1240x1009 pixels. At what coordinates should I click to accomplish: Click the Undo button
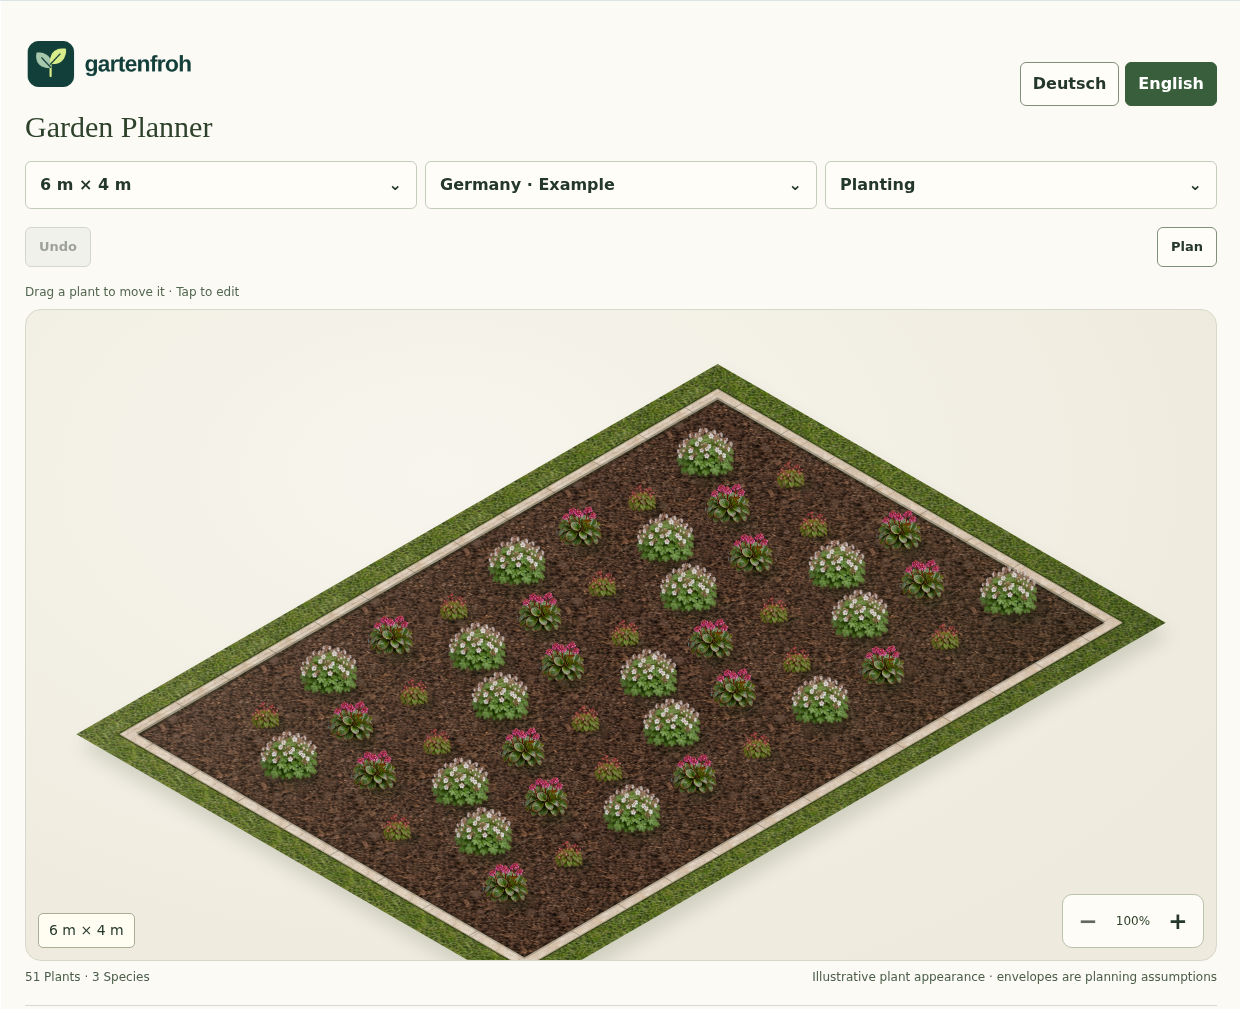point(58,247)
